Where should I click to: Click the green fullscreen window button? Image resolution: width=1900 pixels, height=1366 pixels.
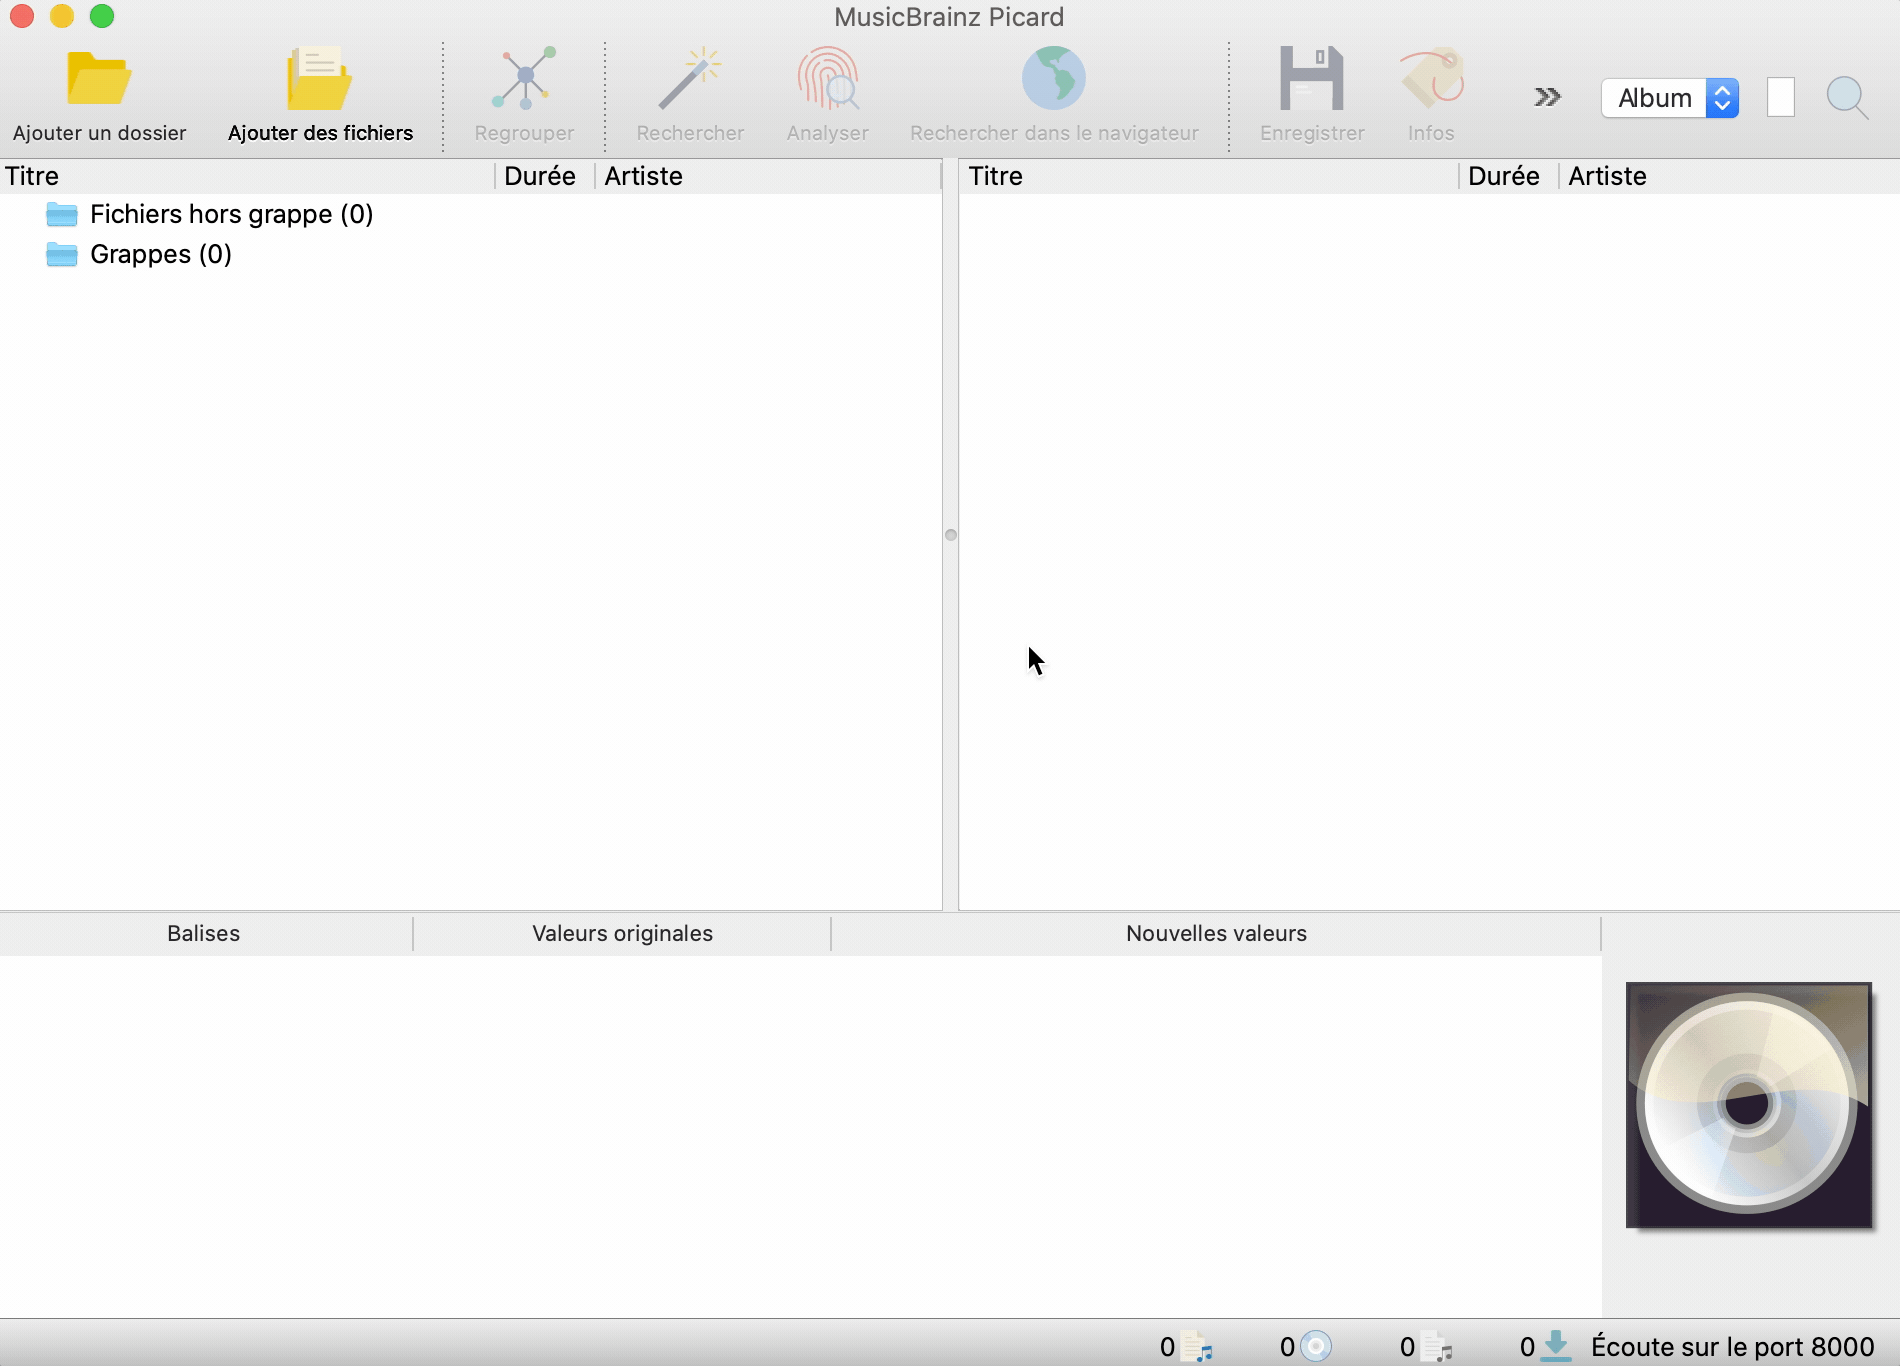pos(102,16)
